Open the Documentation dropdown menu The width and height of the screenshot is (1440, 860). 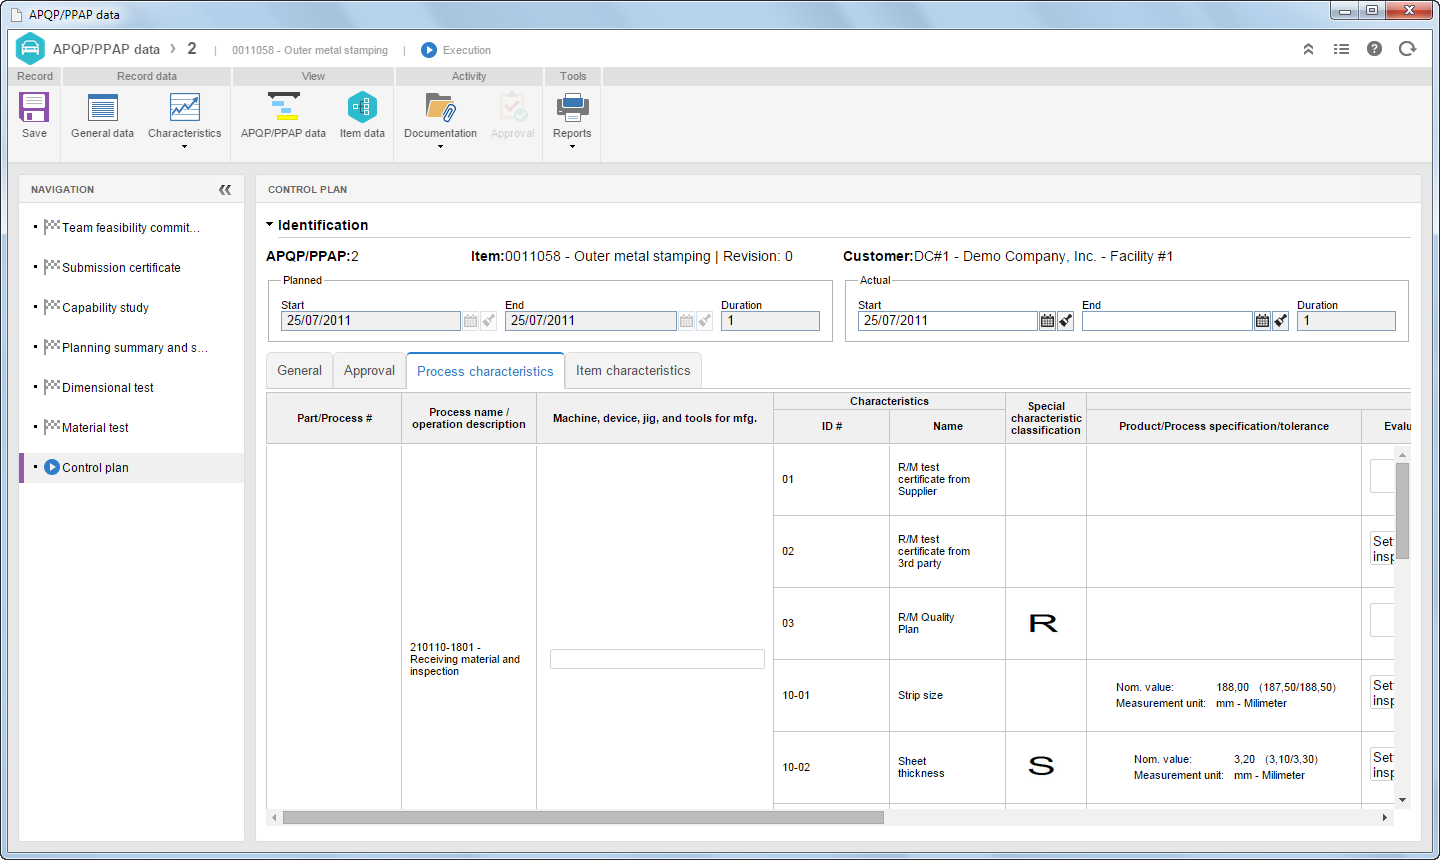click(440, 147)
